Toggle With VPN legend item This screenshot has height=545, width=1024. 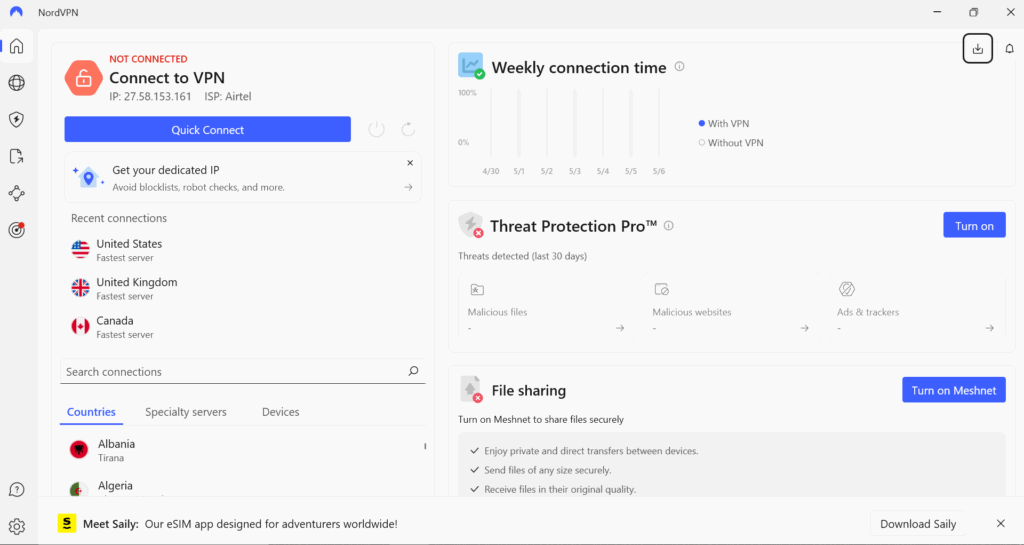[724, 123]
